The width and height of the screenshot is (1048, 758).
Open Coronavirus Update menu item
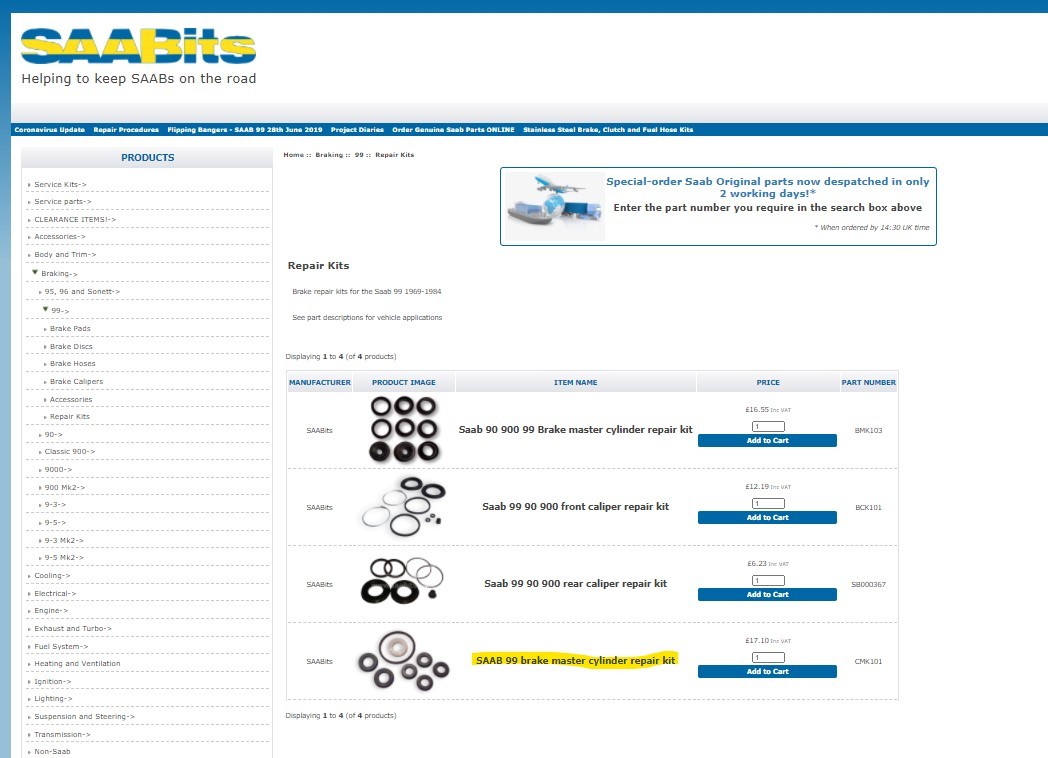click(49, 130)
